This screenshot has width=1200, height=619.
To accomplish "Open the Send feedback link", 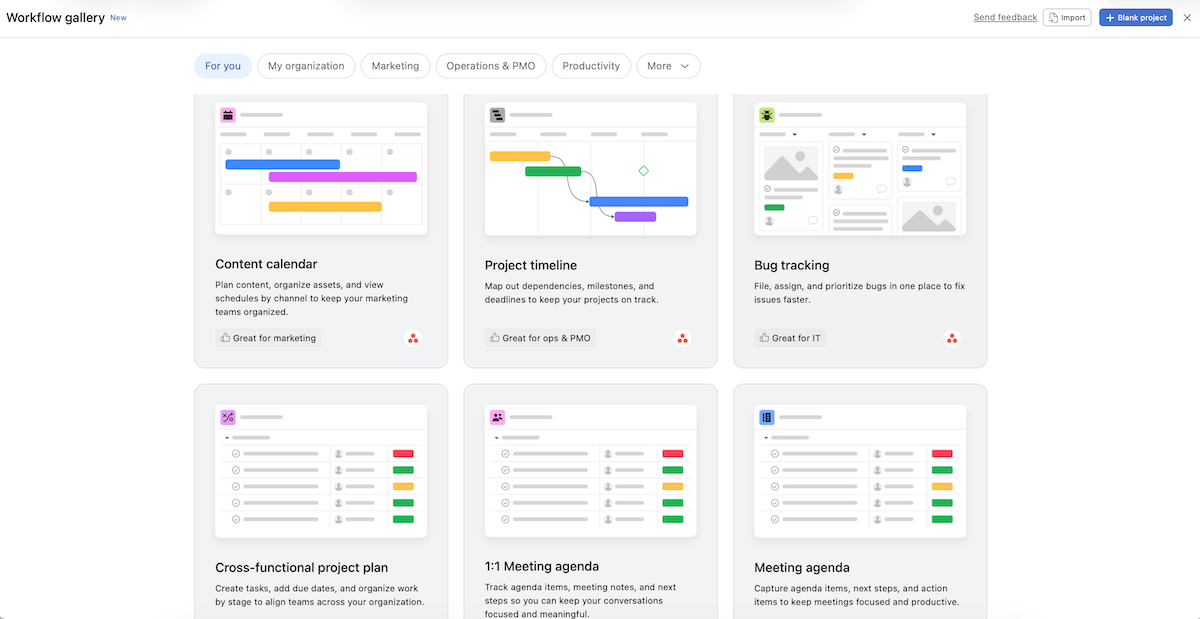I will (x=1005, y=17).
